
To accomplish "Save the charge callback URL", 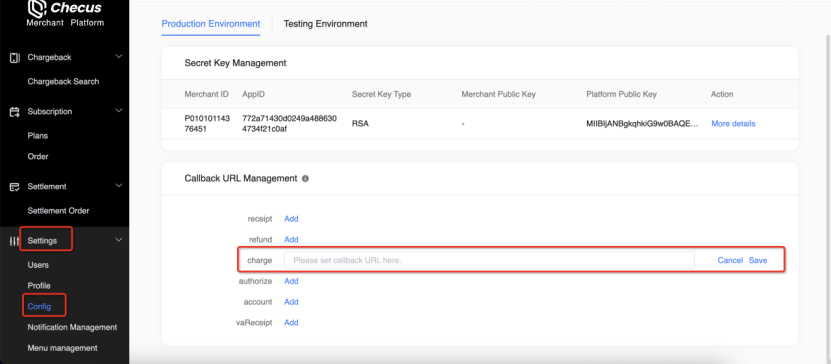I will [758, 260].
